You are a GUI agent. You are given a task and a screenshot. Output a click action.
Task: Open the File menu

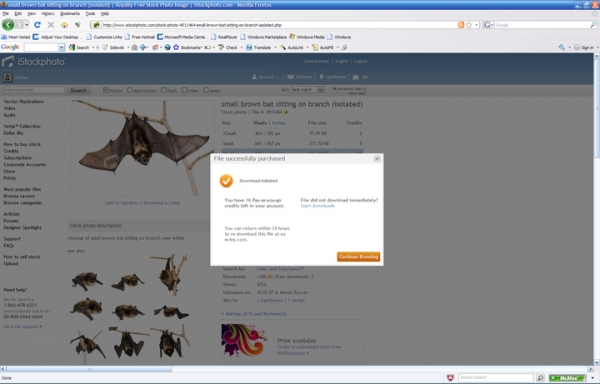point(5,14)
